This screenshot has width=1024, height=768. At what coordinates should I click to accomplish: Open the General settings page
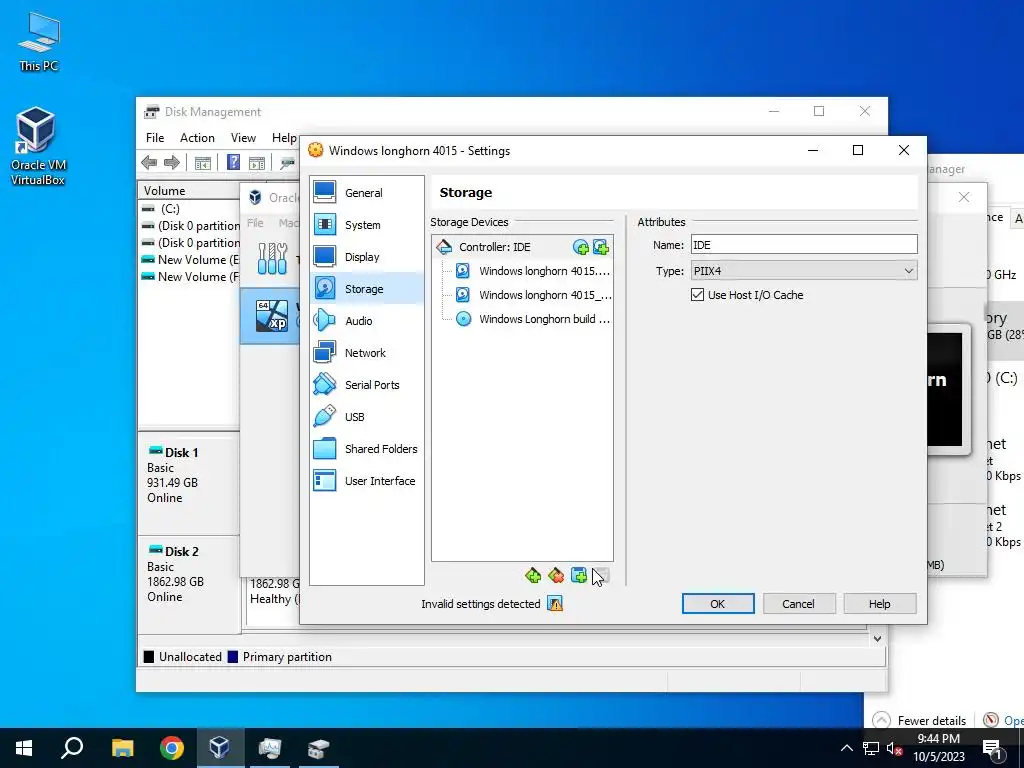[366, 193]
